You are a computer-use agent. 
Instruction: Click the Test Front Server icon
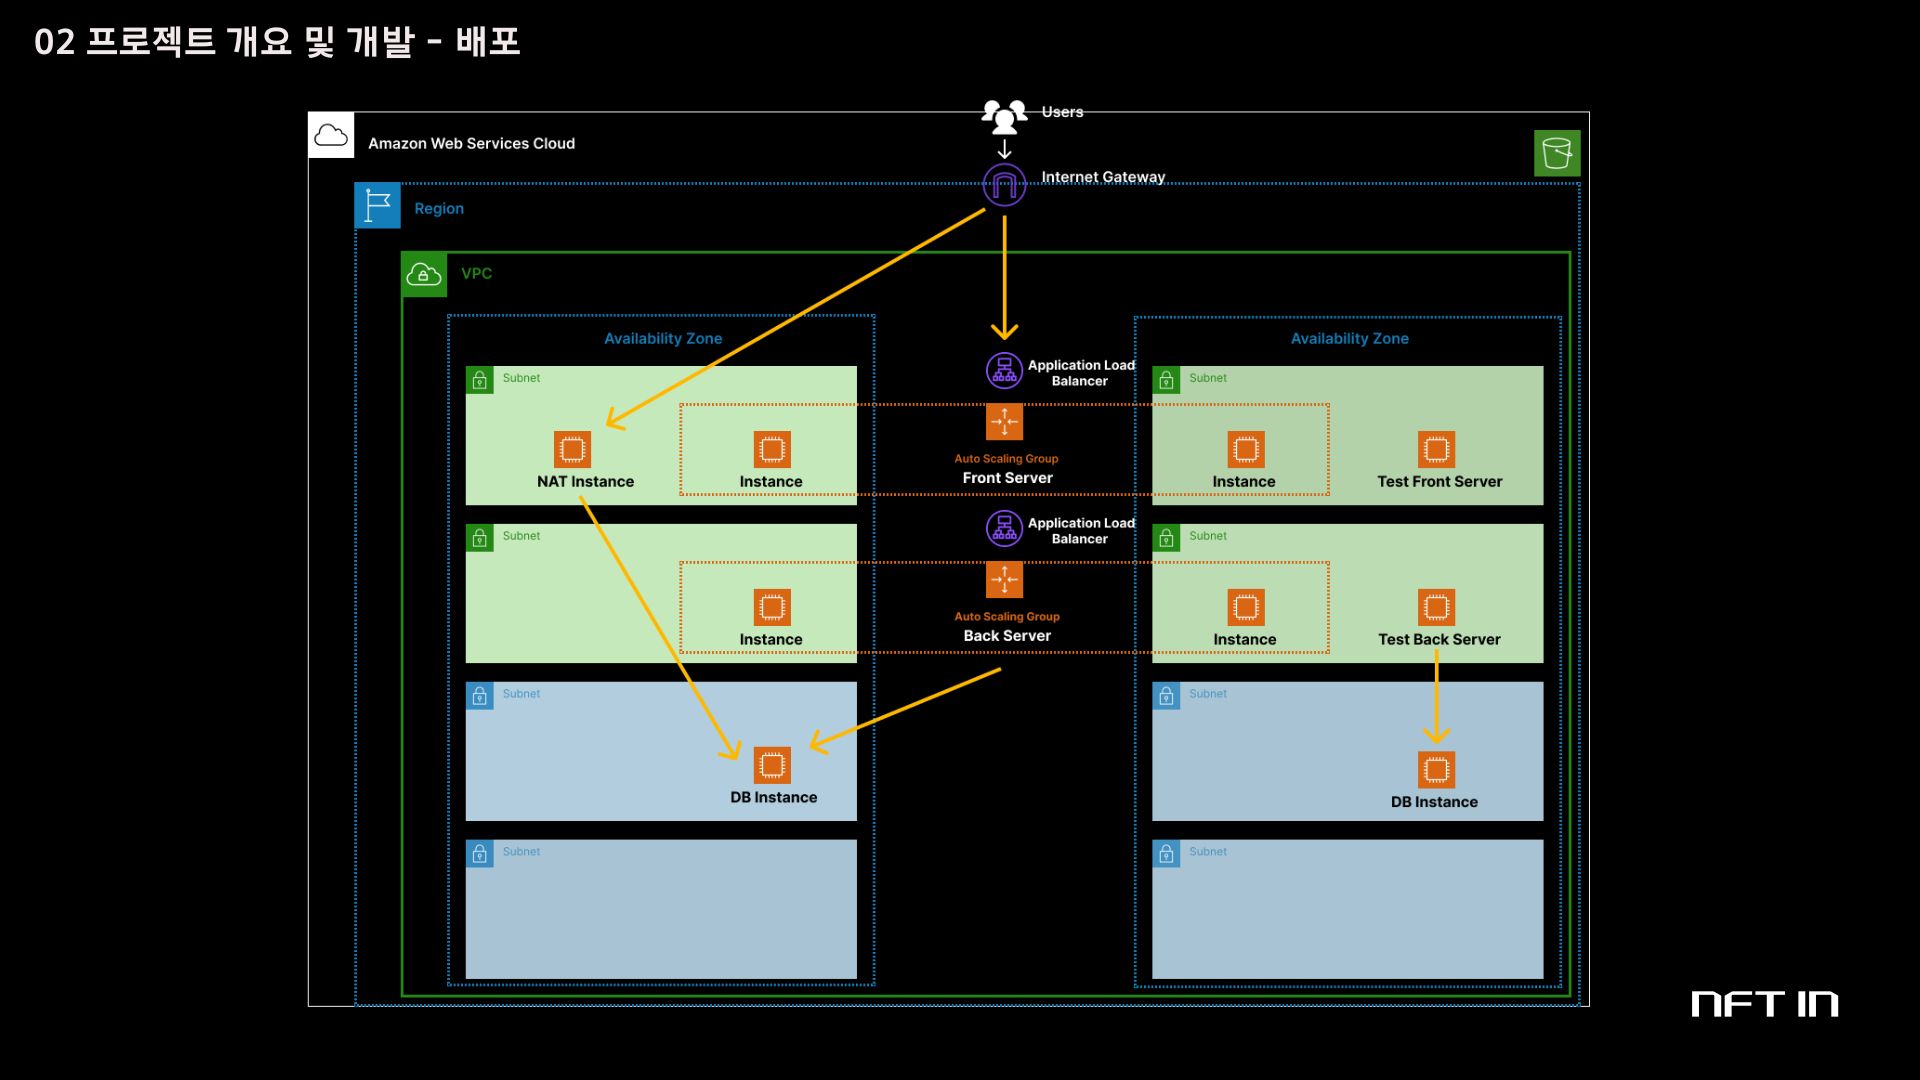click(x=1436, y=449)
